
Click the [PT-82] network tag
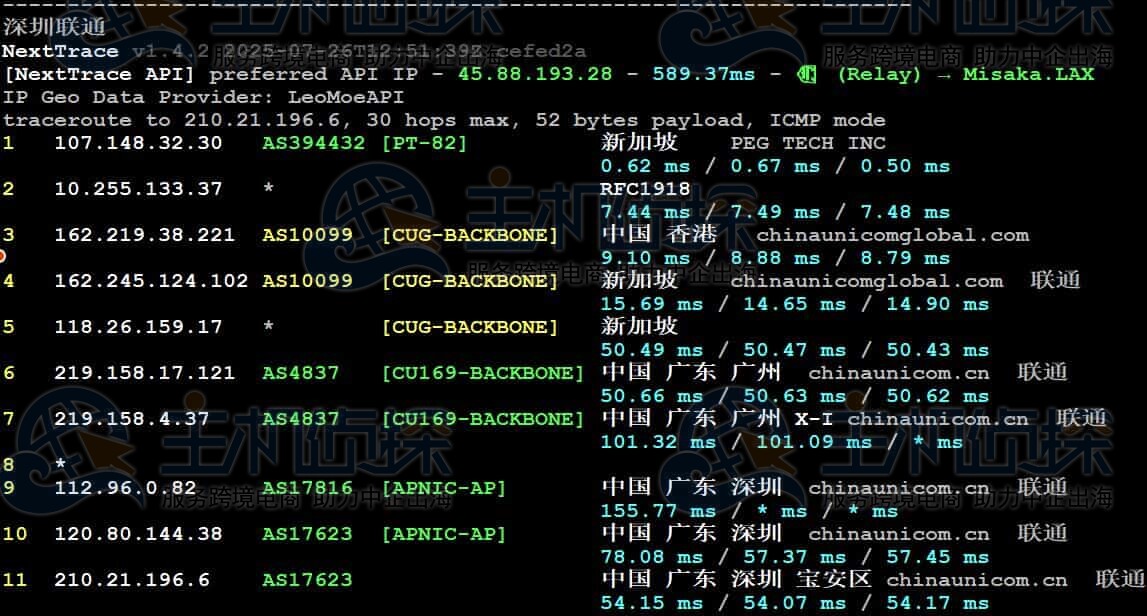pyautogui.click(x=424, y=143)
